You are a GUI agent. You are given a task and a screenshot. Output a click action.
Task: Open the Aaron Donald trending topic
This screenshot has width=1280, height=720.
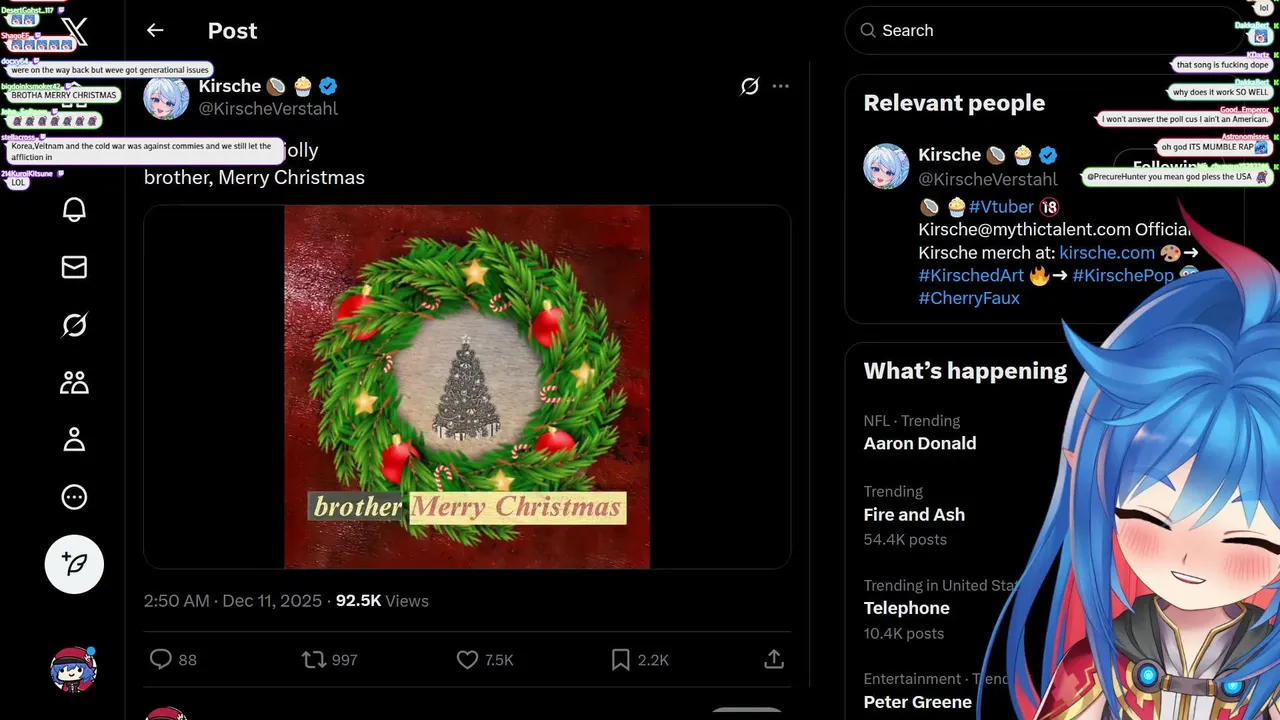pos(919,443)
